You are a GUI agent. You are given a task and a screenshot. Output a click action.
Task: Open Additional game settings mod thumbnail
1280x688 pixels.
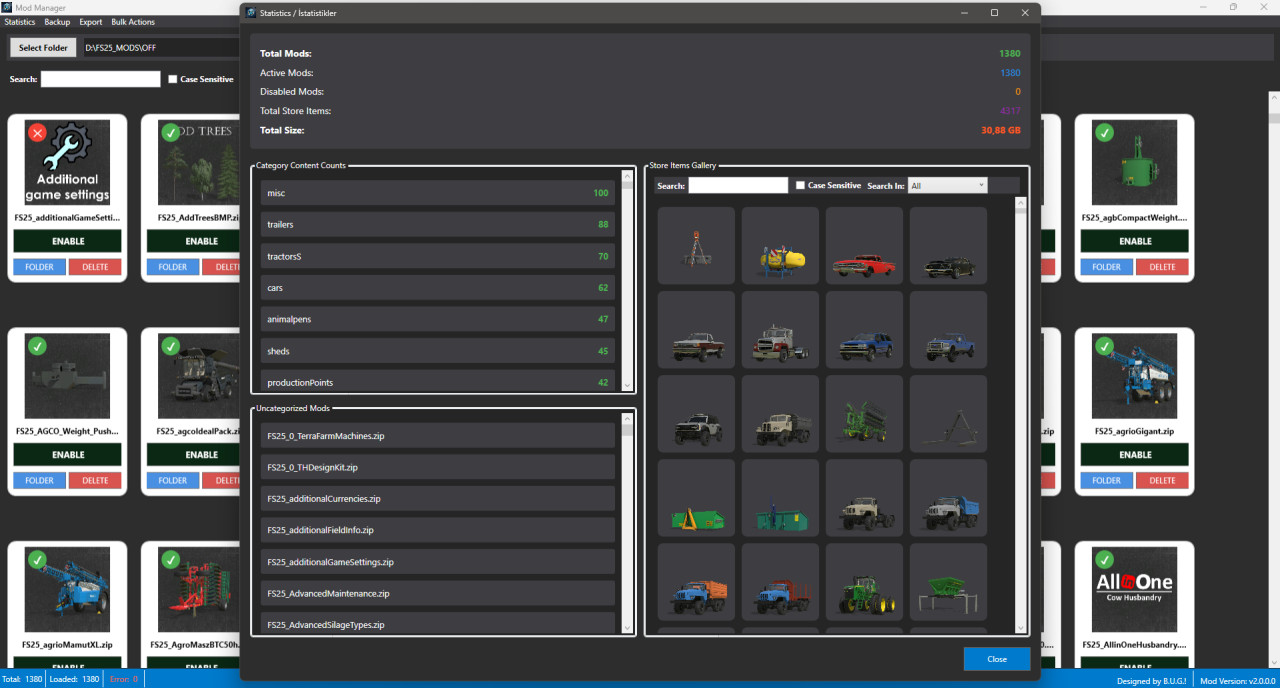click(68, 163)
